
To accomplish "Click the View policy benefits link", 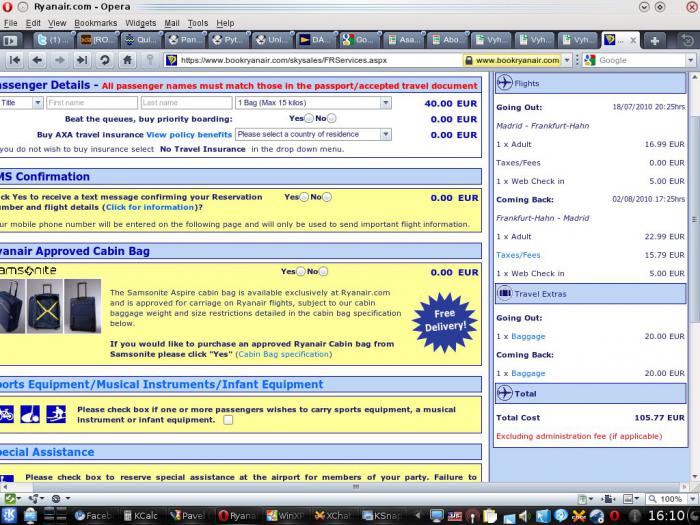I will click(x=189, y=134).
